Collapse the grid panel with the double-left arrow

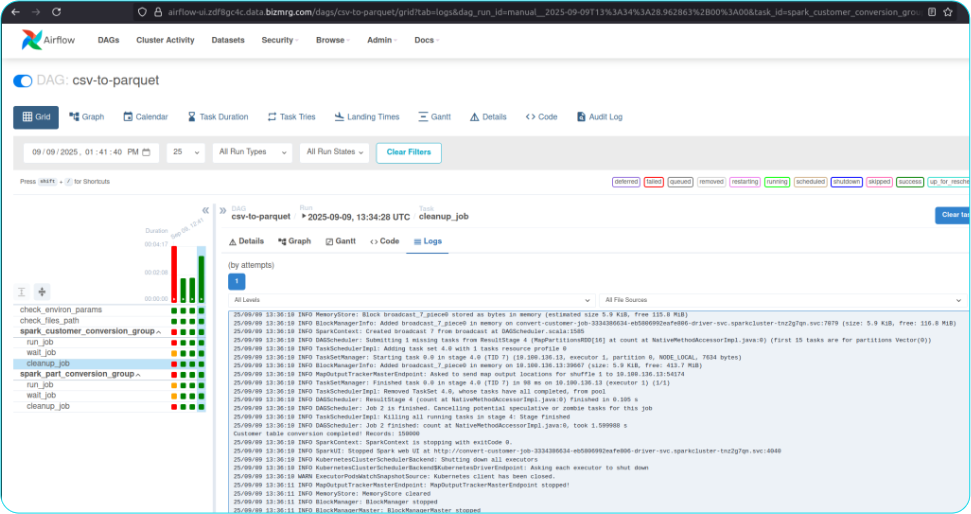(206, 211)
